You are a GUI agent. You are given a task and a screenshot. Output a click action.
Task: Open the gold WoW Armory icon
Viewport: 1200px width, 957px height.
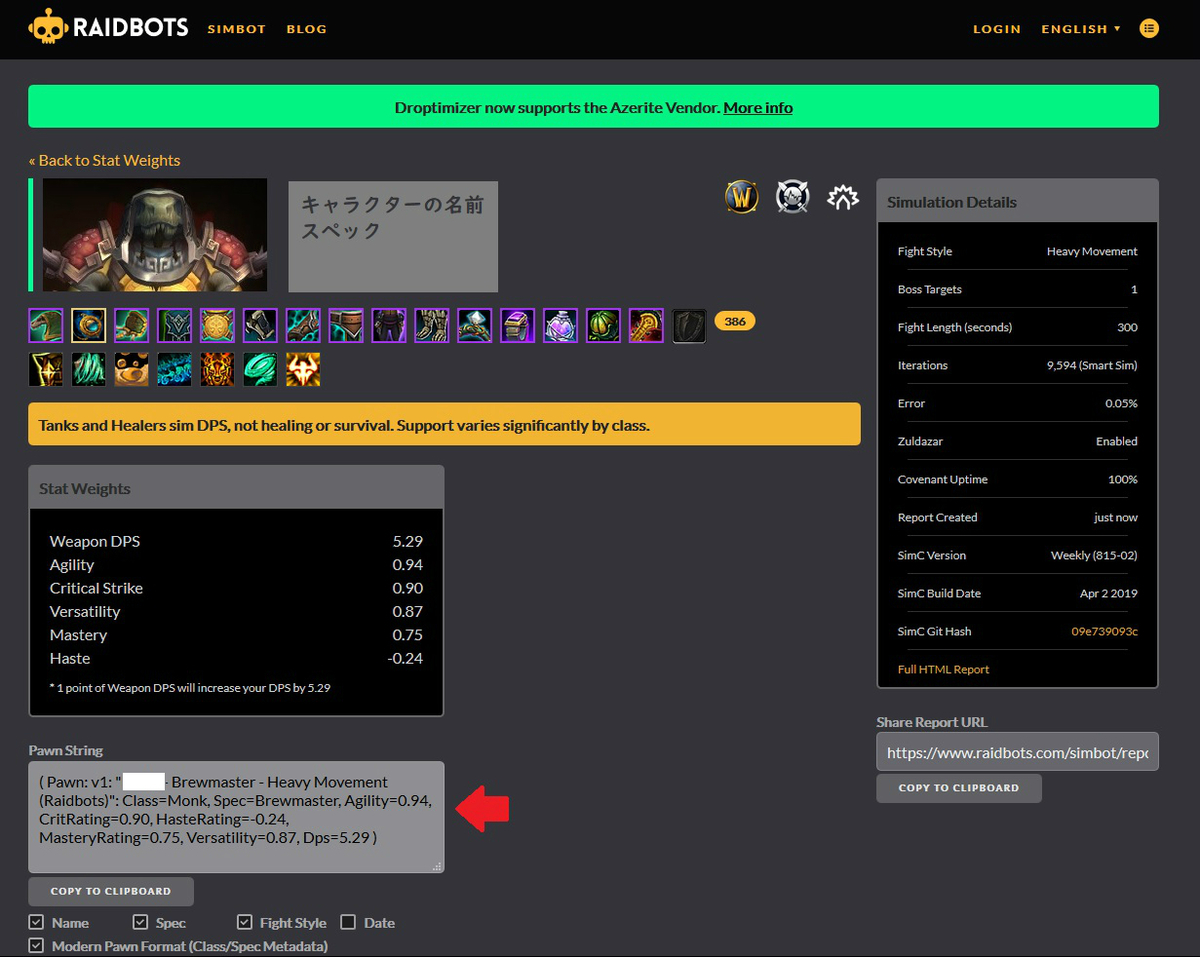(x=741, y=197)
